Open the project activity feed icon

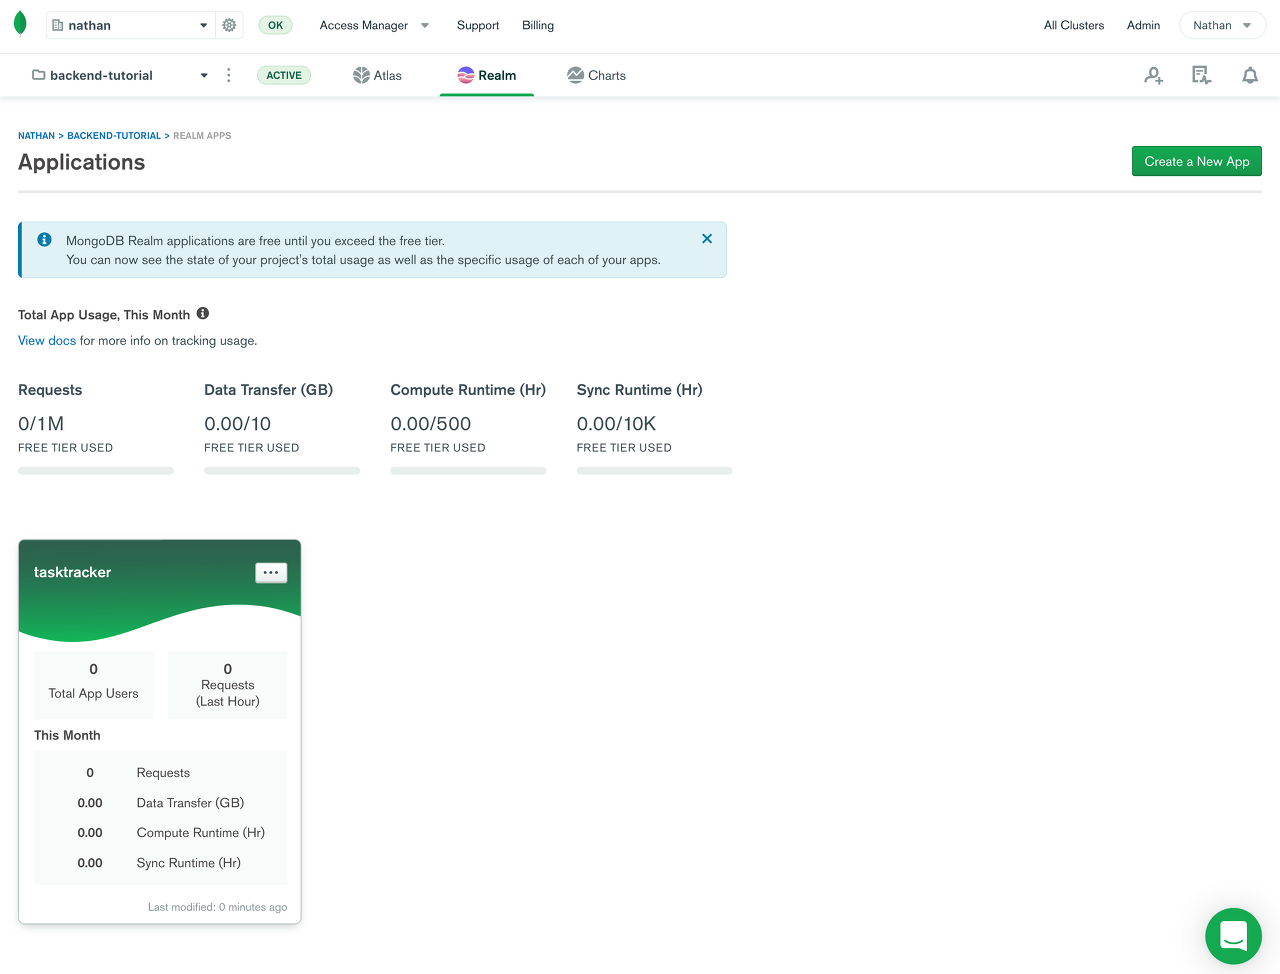[x=1201, y=75]
